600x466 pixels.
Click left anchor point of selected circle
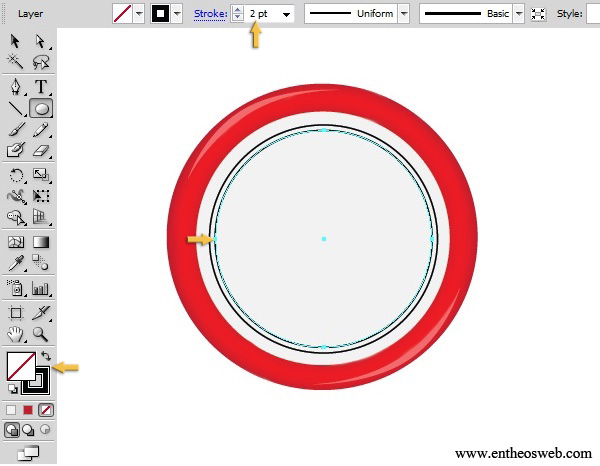click(215, 239)
